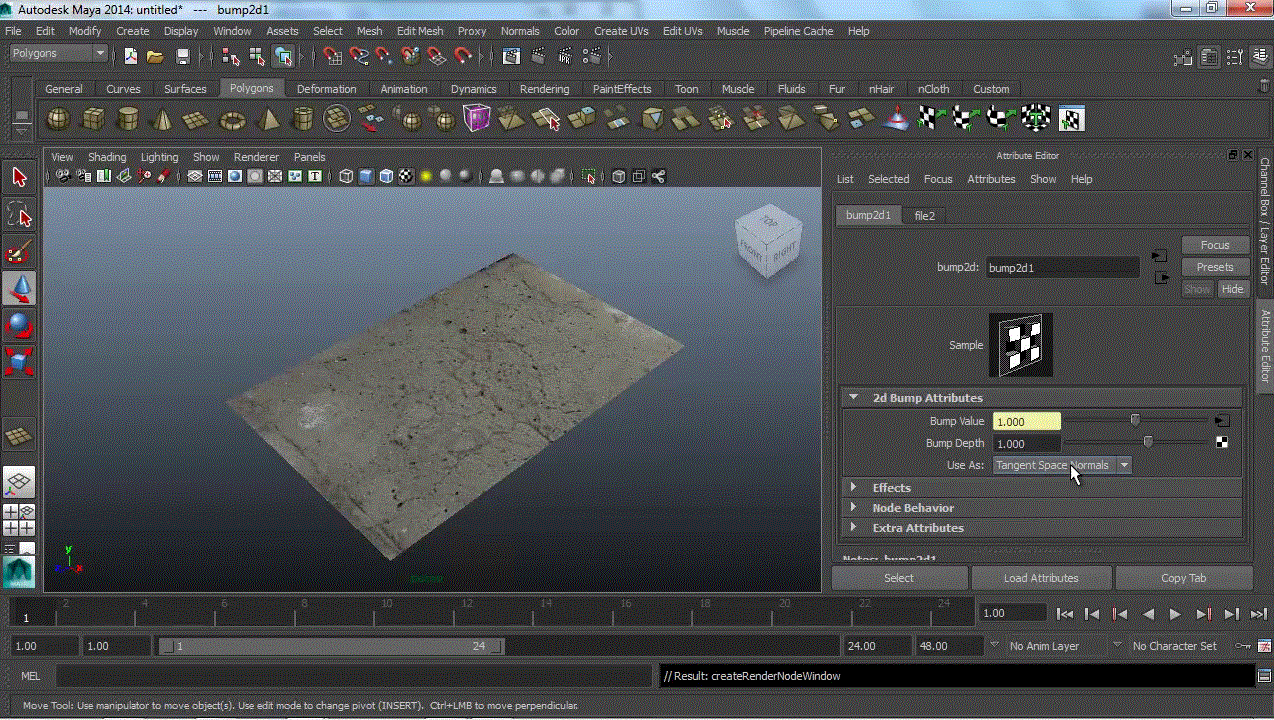Activate the Rotate tool
The image size is (1274, 720).
pos(19,325)
